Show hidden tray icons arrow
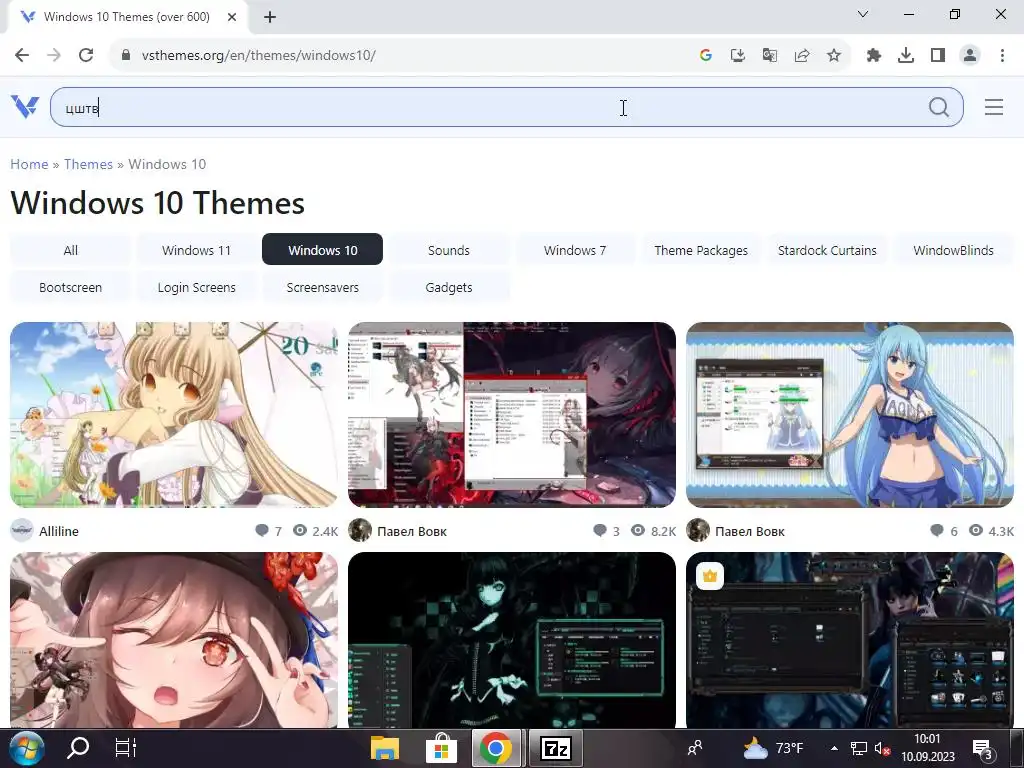Image resolution: width=1024 pixels, height=768 pixels. pos(834,748)
